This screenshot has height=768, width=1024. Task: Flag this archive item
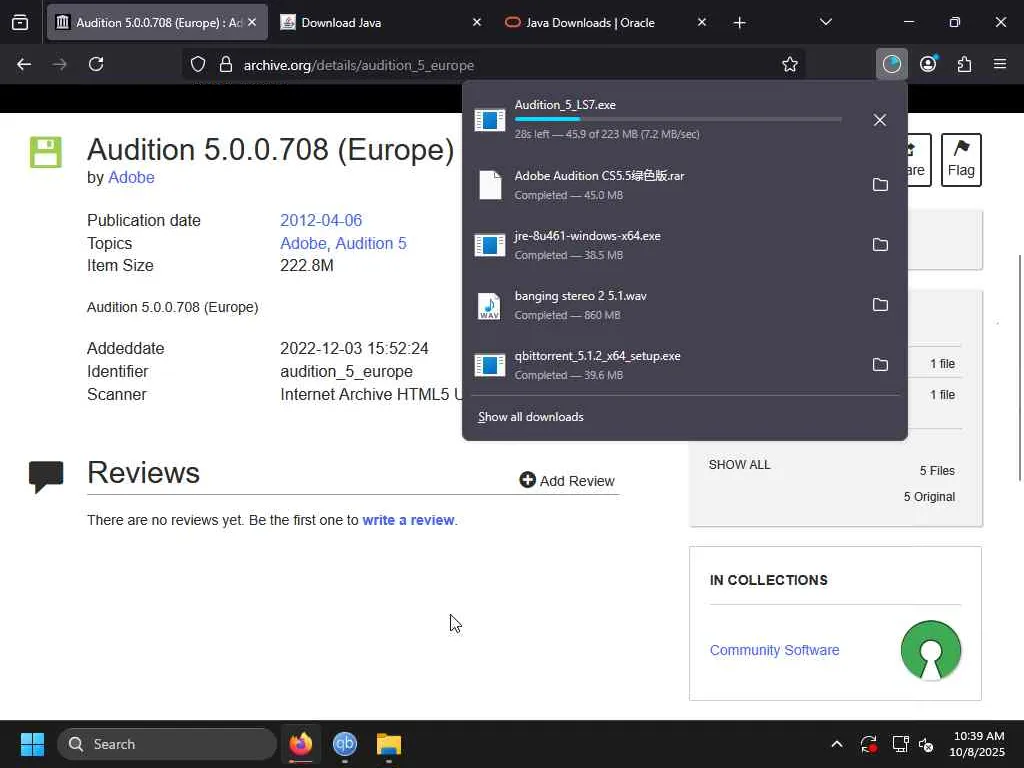(x=961, y=160)
